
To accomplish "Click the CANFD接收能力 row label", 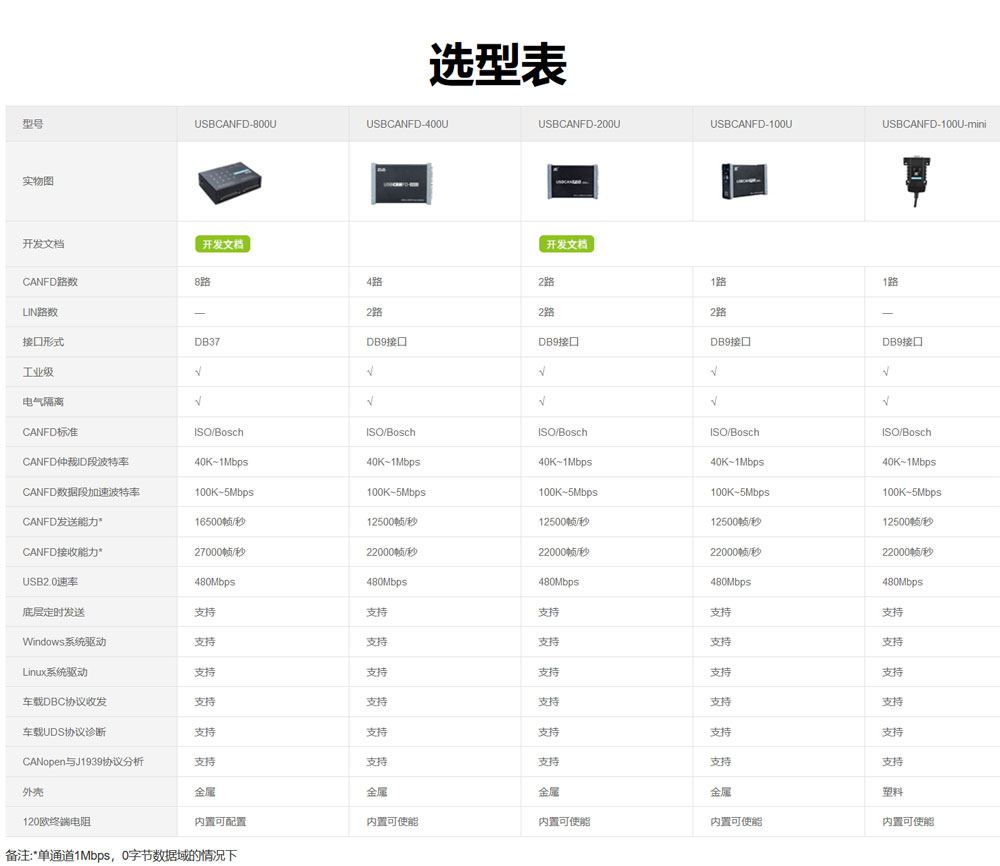I will 62,552.
